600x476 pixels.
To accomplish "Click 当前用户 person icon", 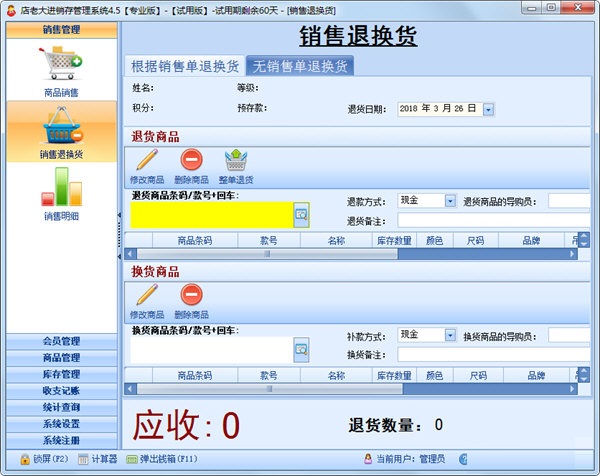I will click(368, 458).
